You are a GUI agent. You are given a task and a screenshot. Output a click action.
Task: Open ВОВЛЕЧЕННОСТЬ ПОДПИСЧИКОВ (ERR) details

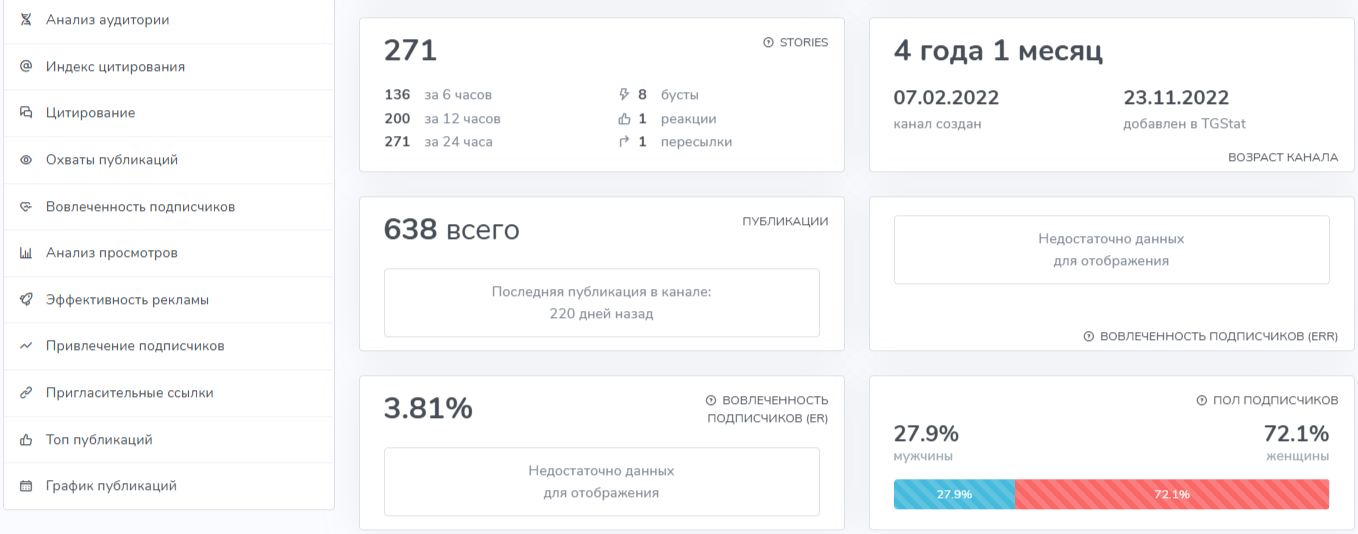point(1211,337)
